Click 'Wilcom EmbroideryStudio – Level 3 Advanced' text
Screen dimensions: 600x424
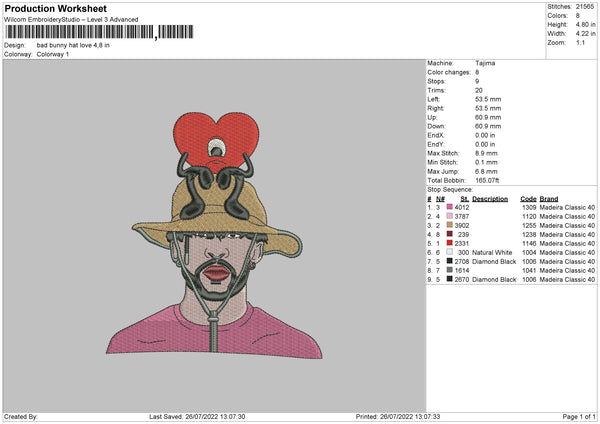tap(71, 20)
